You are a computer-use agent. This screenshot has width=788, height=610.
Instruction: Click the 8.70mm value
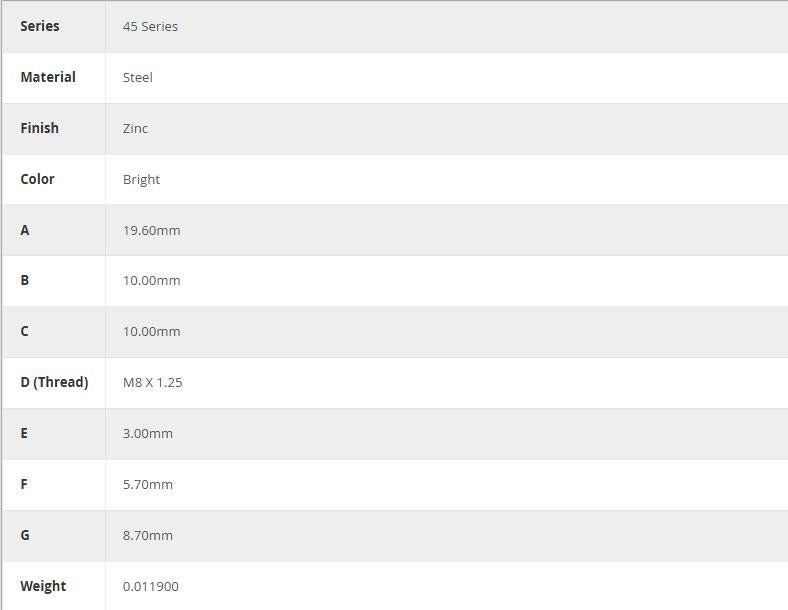147,536
